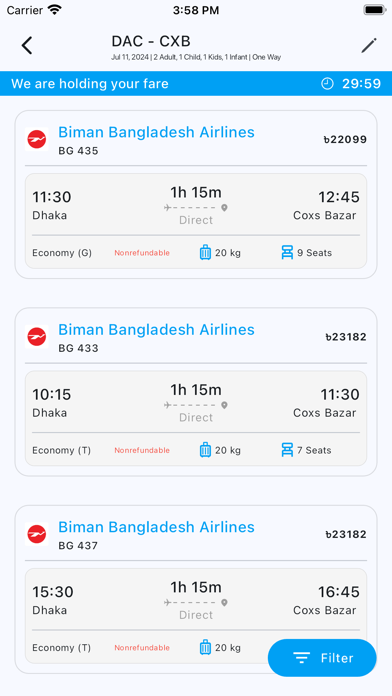Select price ৳22099 on BG 435

345,140
